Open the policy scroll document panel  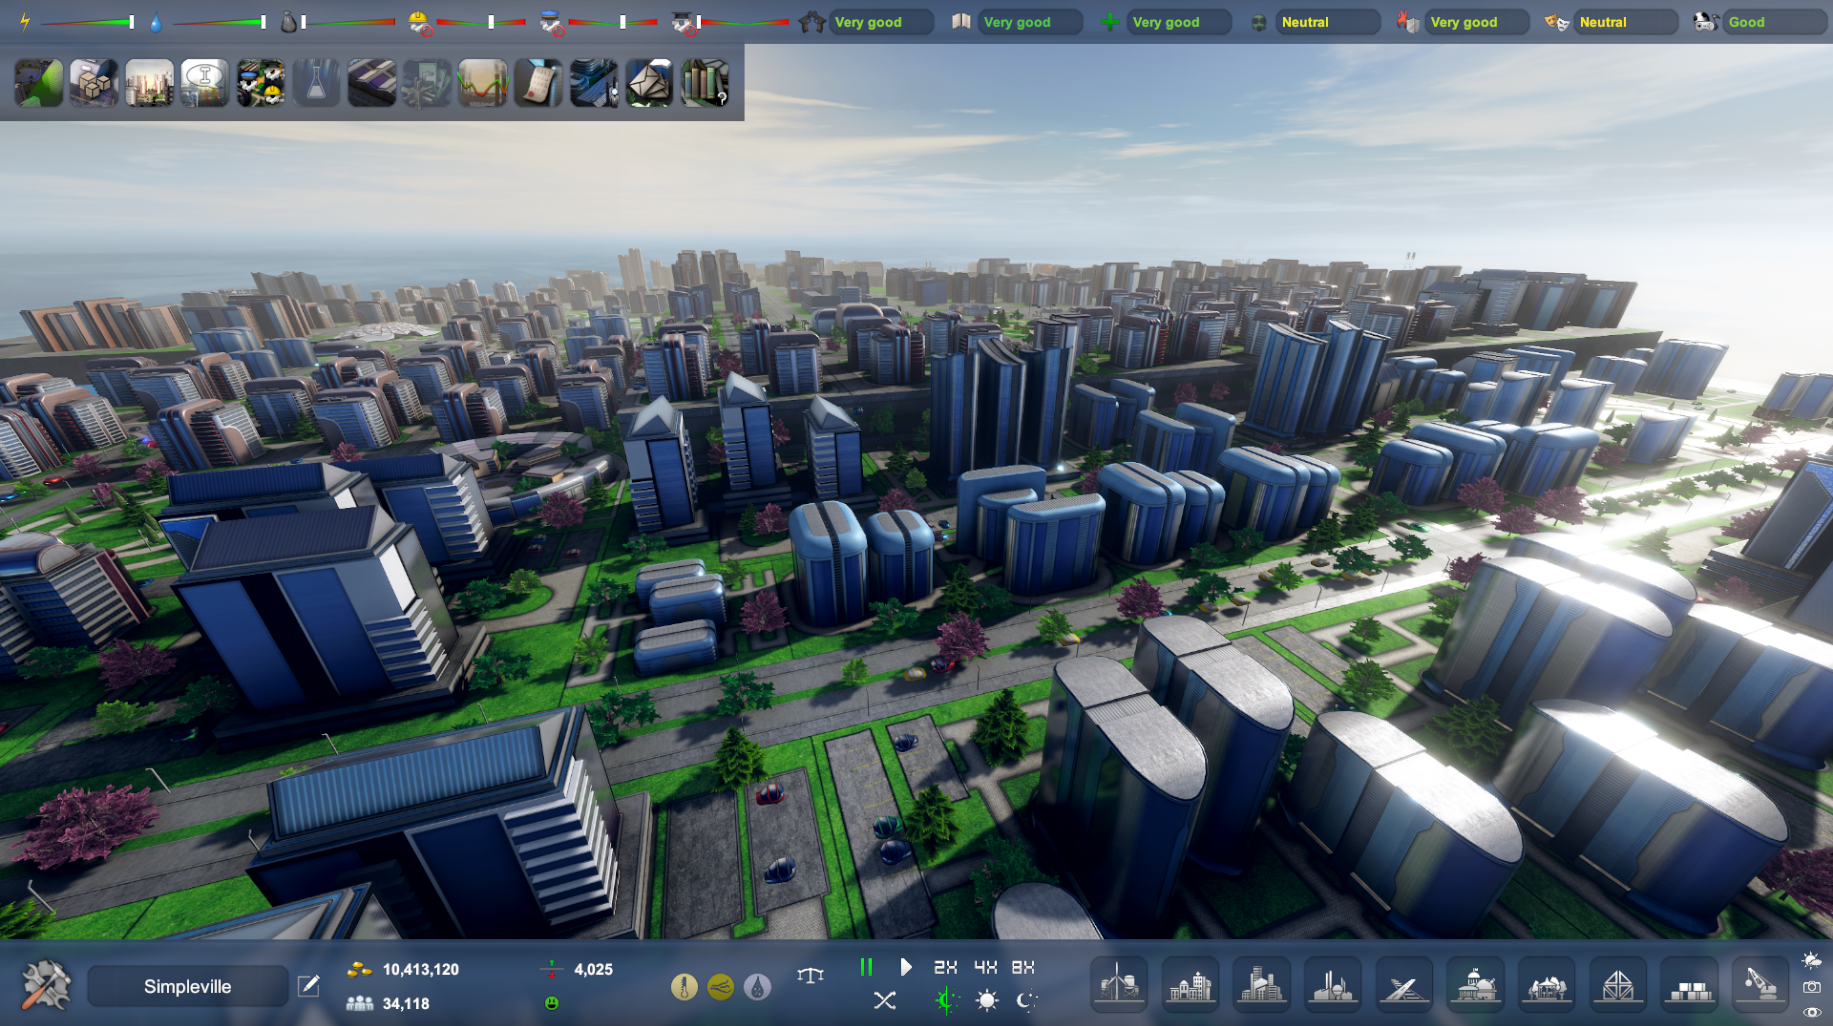point(538,82)
